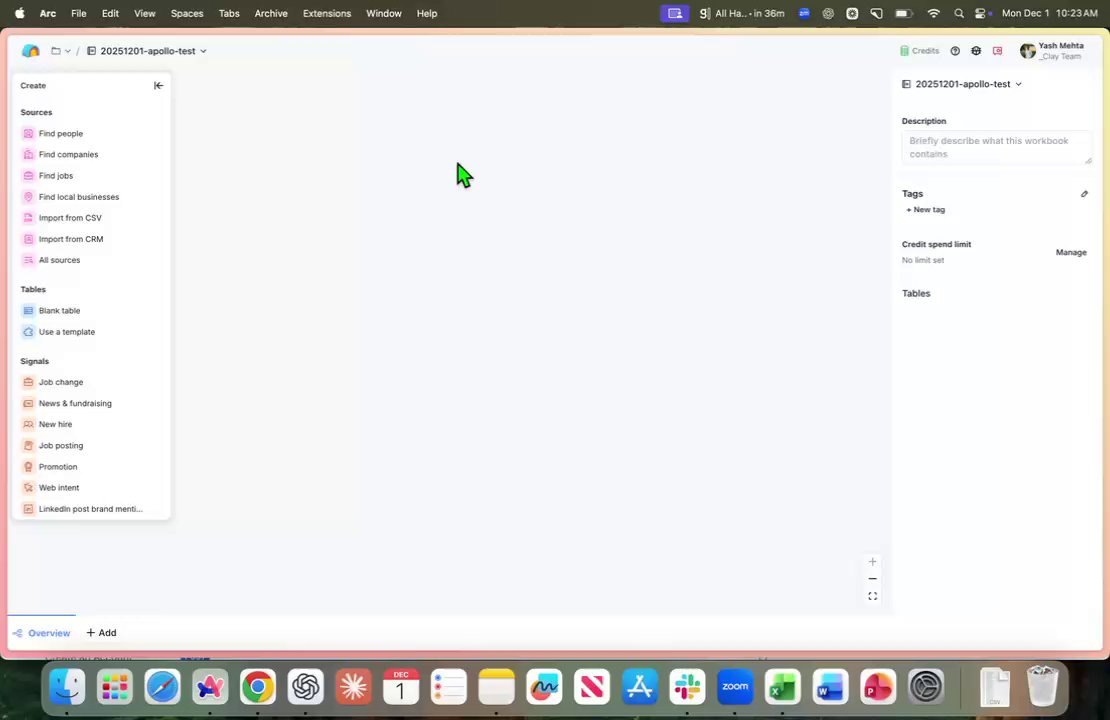This screenshot has height=720, width=1110.
Task: Open ChatGPT from the Dock
Action: pos(306,687)
